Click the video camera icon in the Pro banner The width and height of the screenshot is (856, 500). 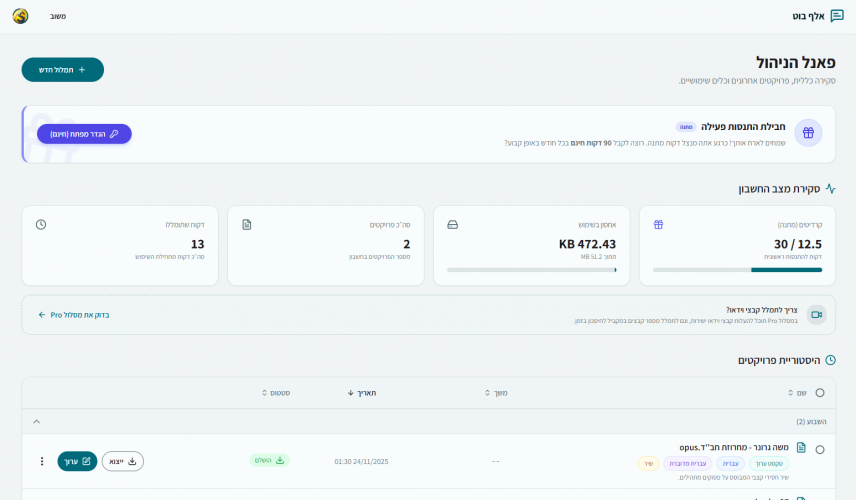coord(816,315)
